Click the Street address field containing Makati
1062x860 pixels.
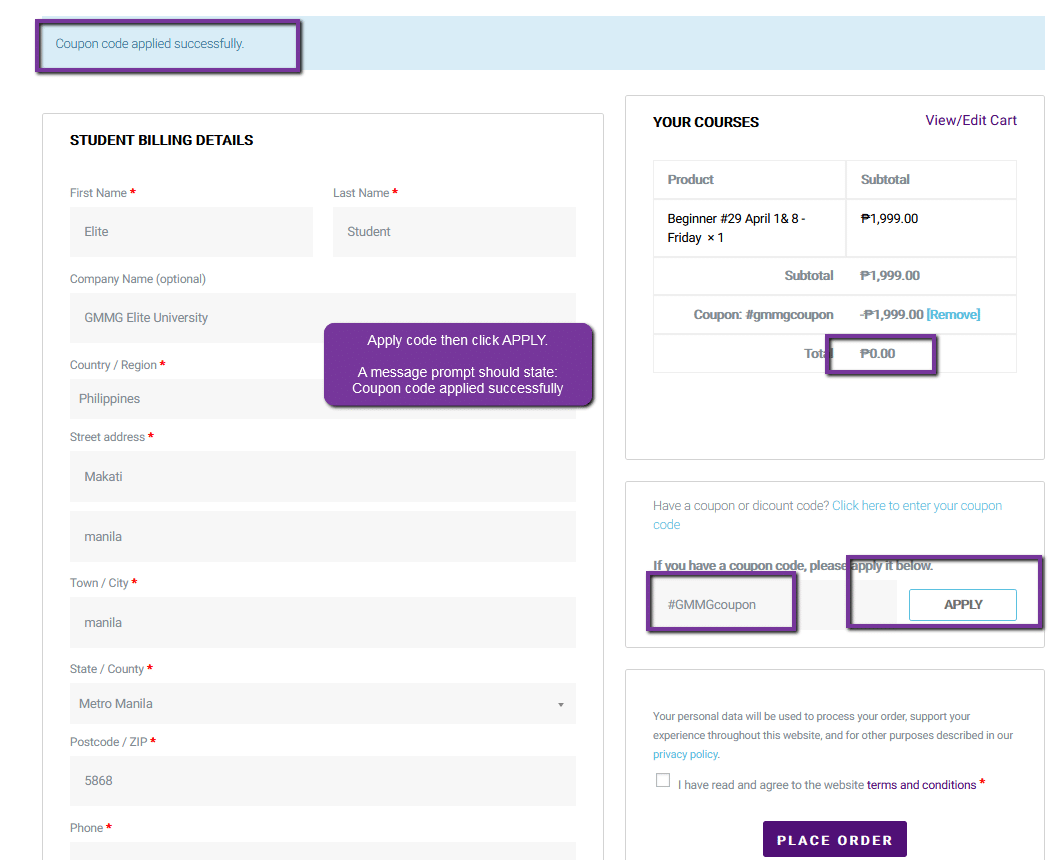tap(322, 477)
